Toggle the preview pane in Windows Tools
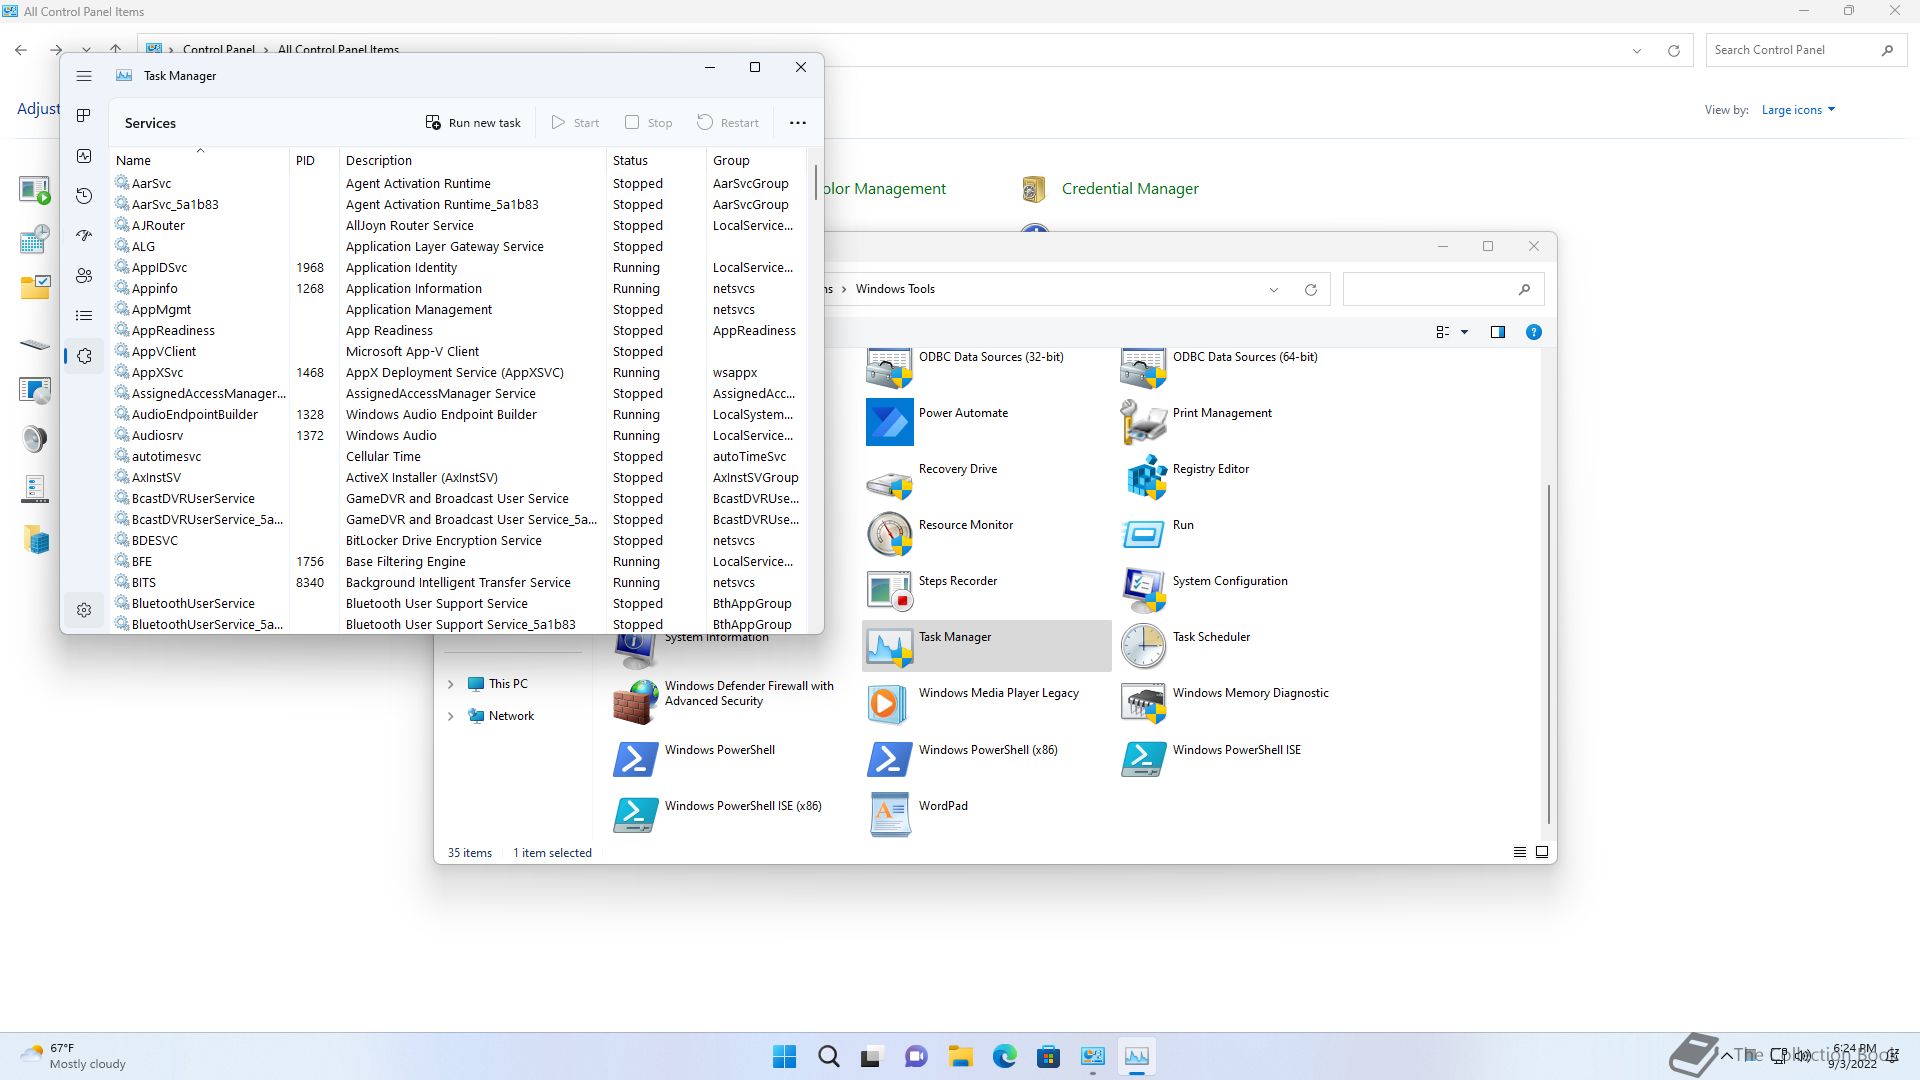The width and height of the screenshot is (1920, 1080). [x=1498, y=332]
